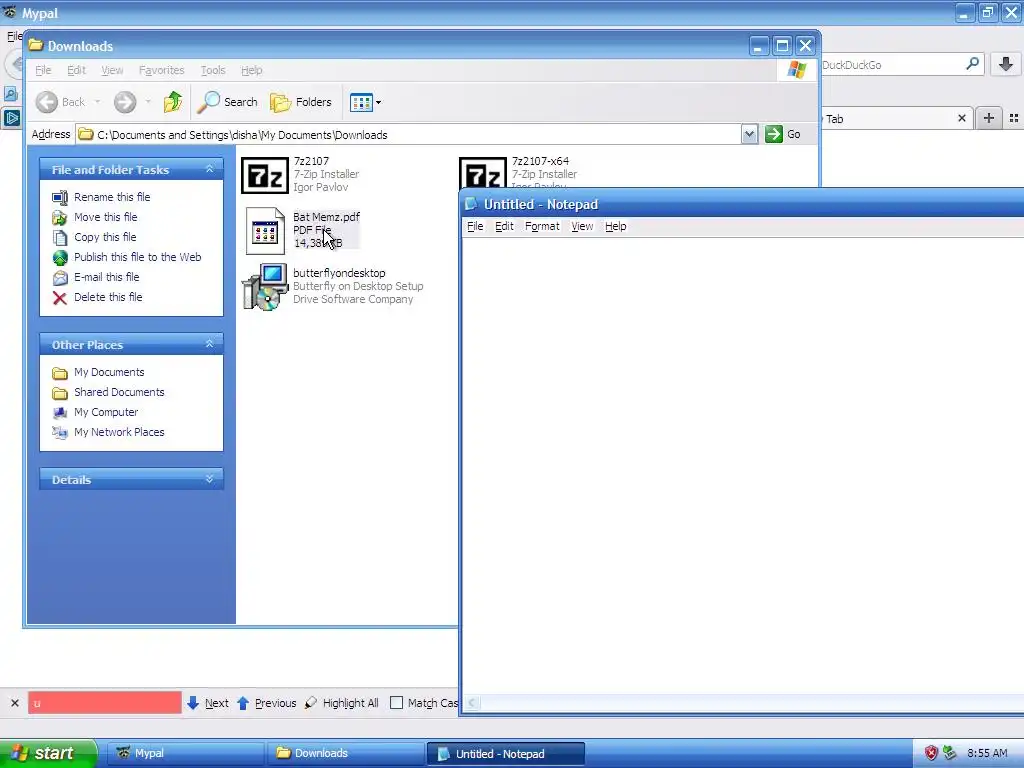Viewport: 1024px width, 768px height.
Task: Close the current Mypal tab
Action: [x=961, y=118]
